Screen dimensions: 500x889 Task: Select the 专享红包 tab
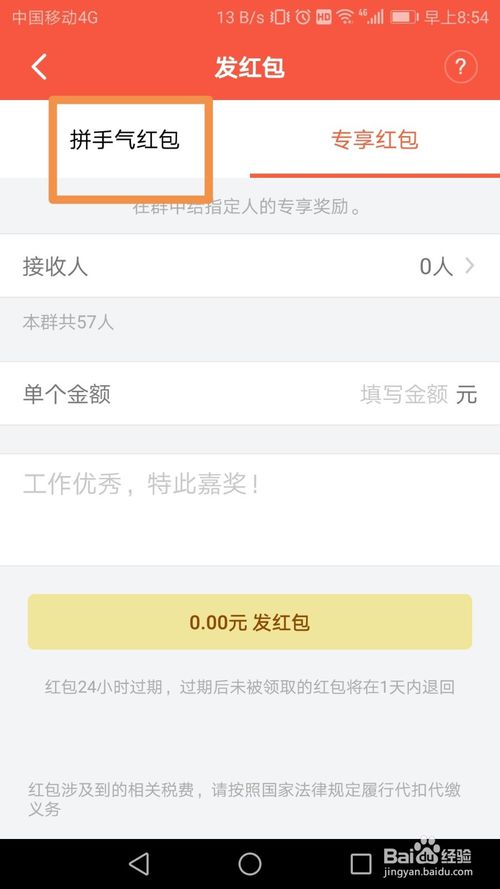point(375,139)
